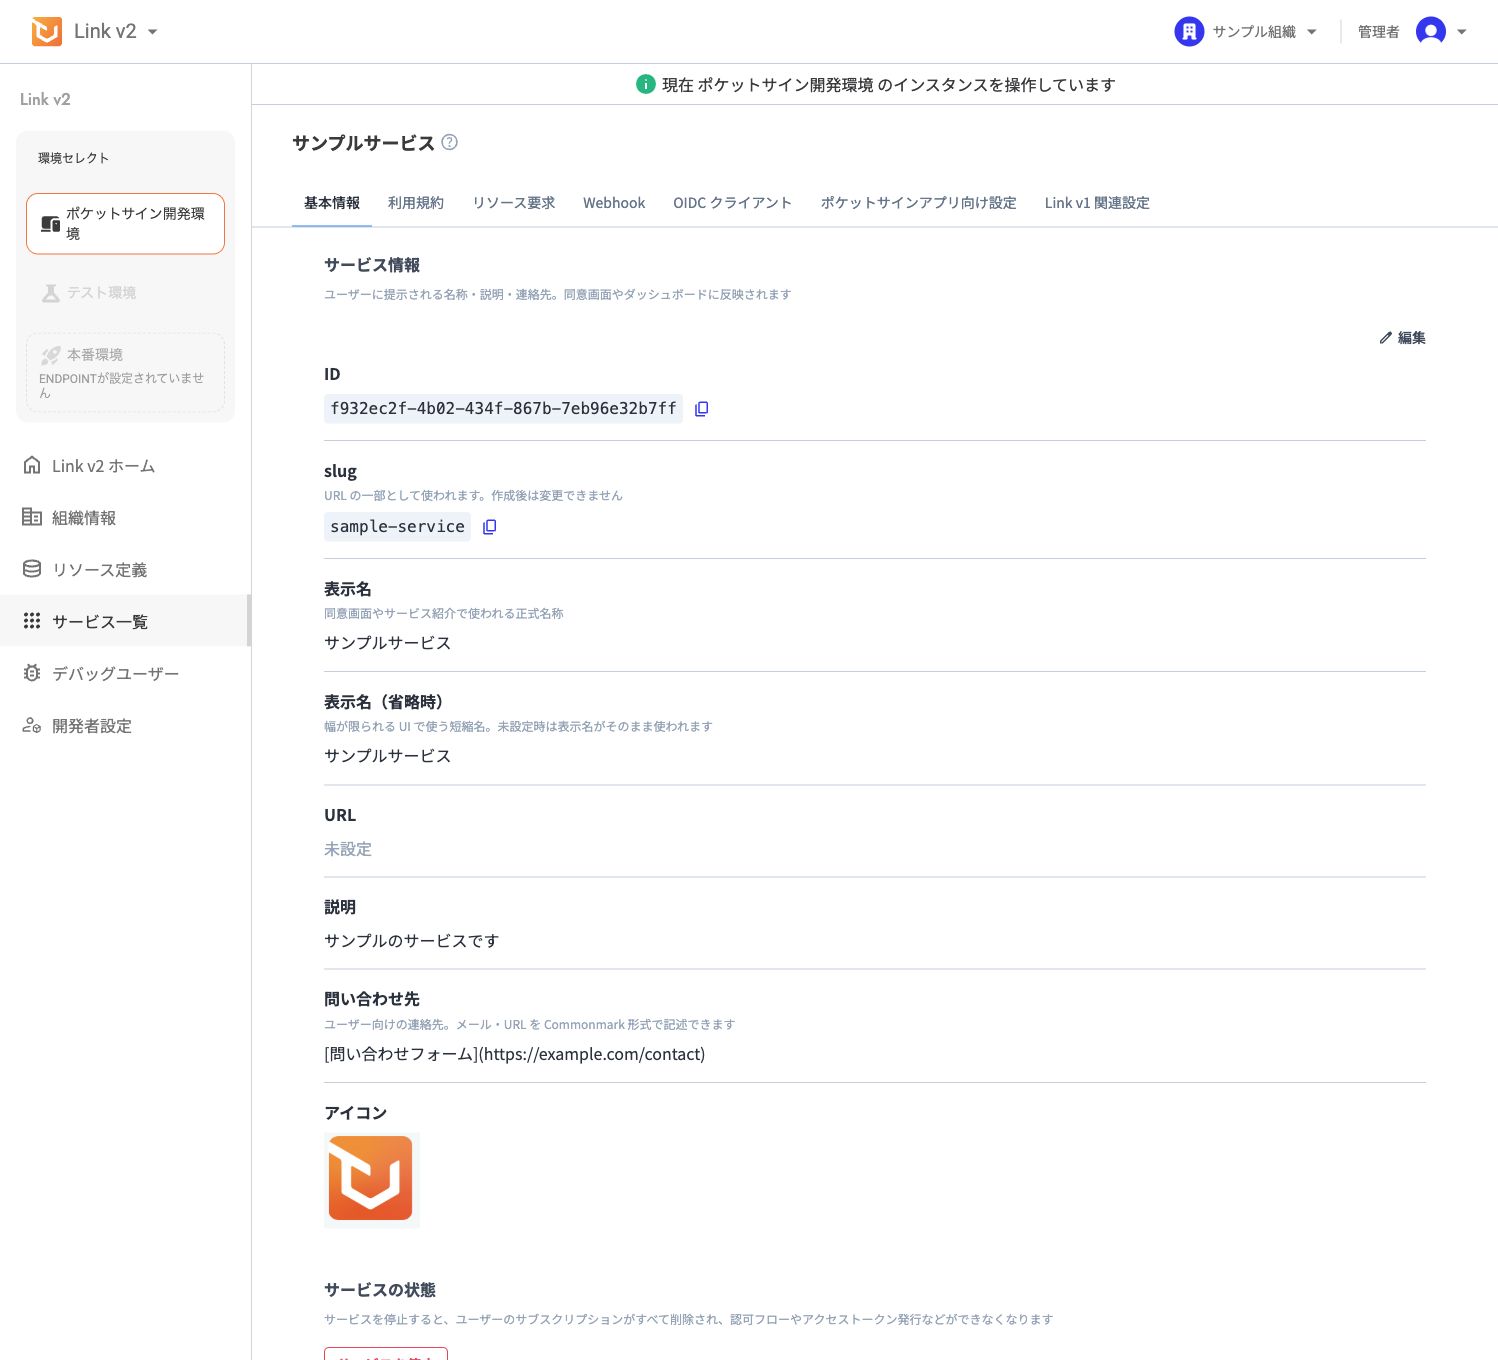Switch to the Webhook tab

(x=614, y=203)
